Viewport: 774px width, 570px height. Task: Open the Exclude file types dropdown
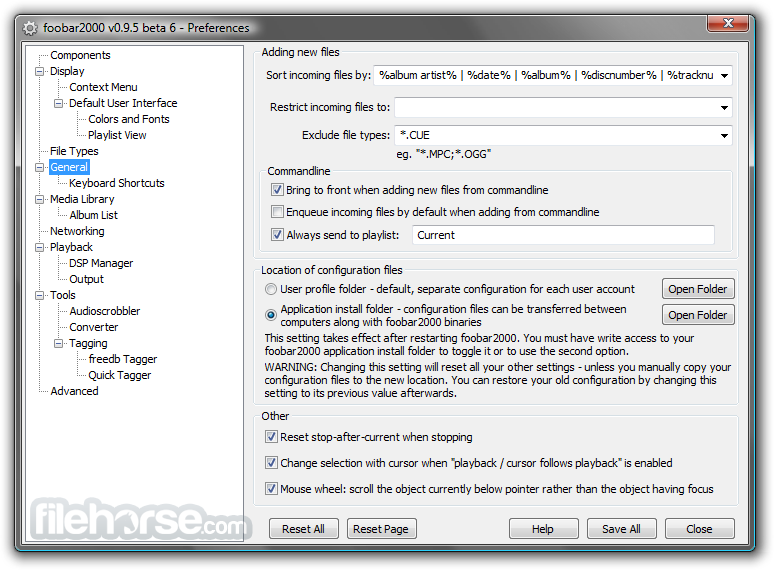(723, 136)
